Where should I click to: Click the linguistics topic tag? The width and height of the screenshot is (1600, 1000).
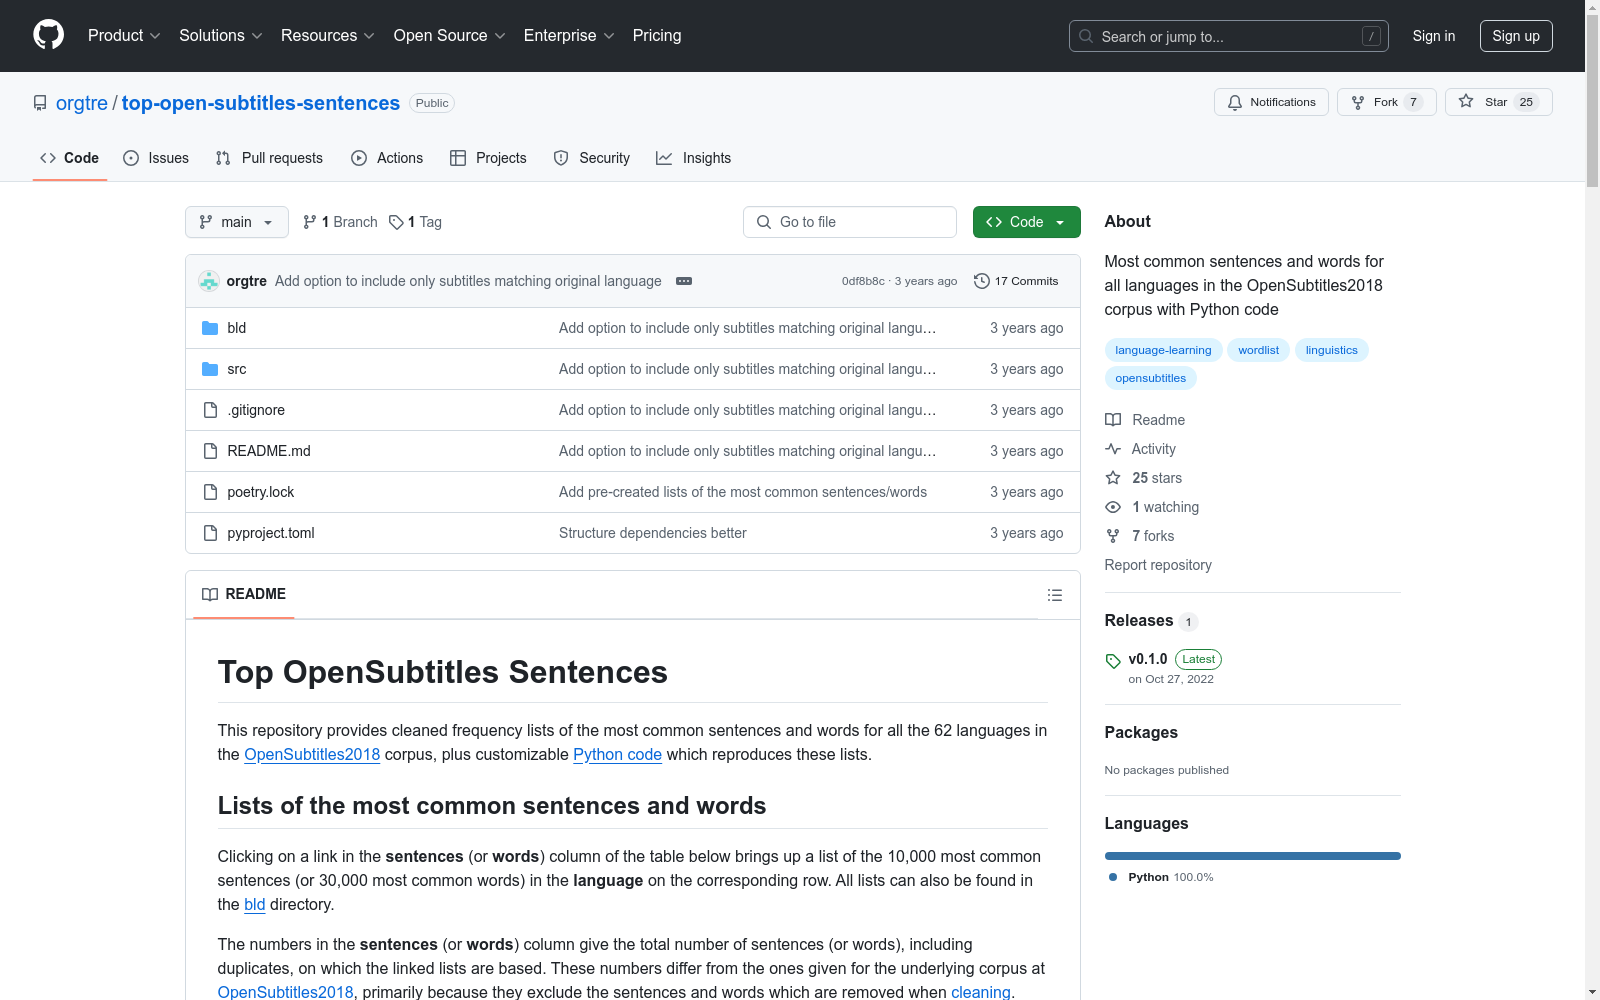click(1332, 350)
